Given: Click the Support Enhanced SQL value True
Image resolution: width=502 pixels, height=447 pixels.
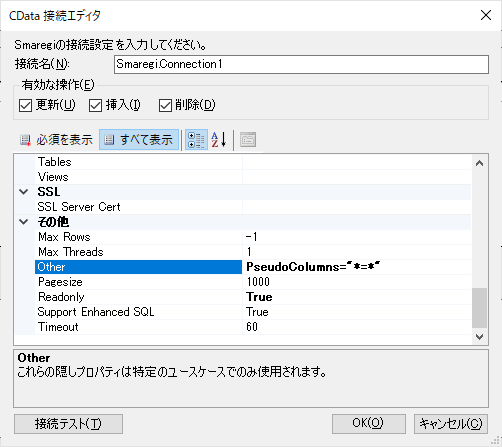Looking at the screenshot, I should (x=357, y=312).
